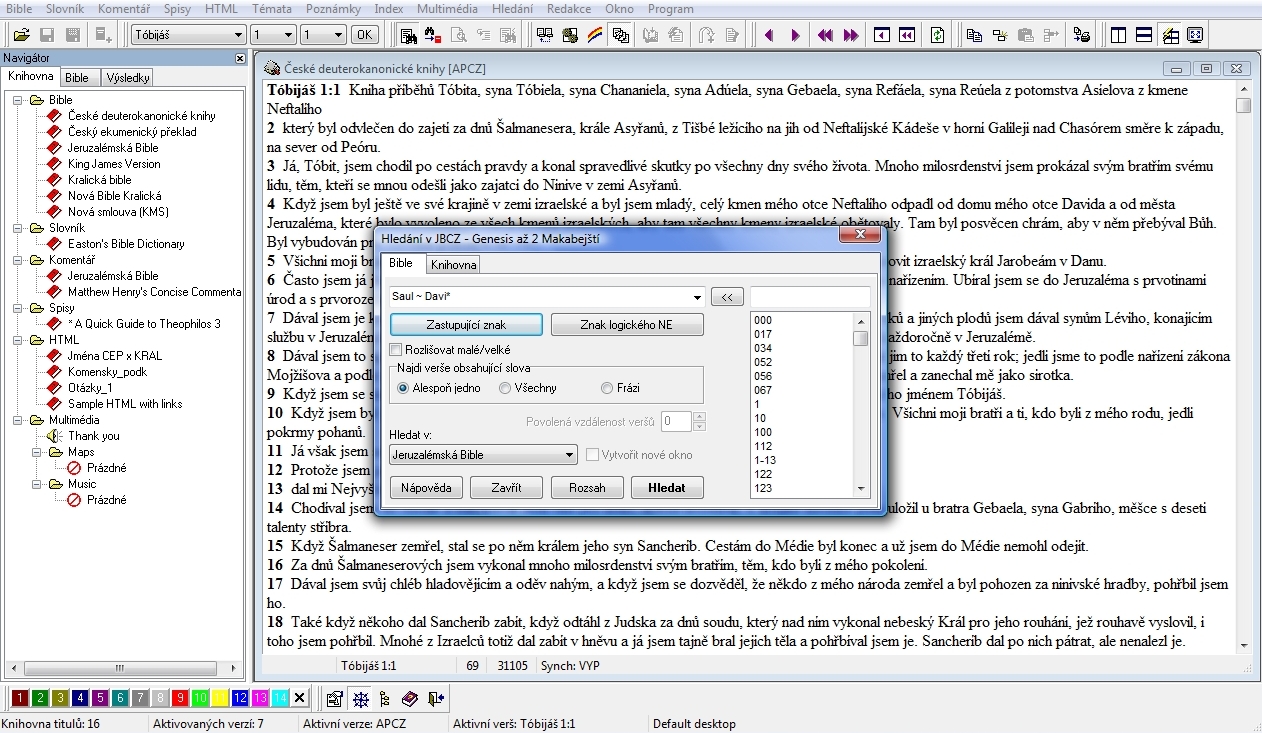Click the Zavřít button
The width and height of the screenshot is (1262, 733).
pyautogui.click(x=506, y=488)
